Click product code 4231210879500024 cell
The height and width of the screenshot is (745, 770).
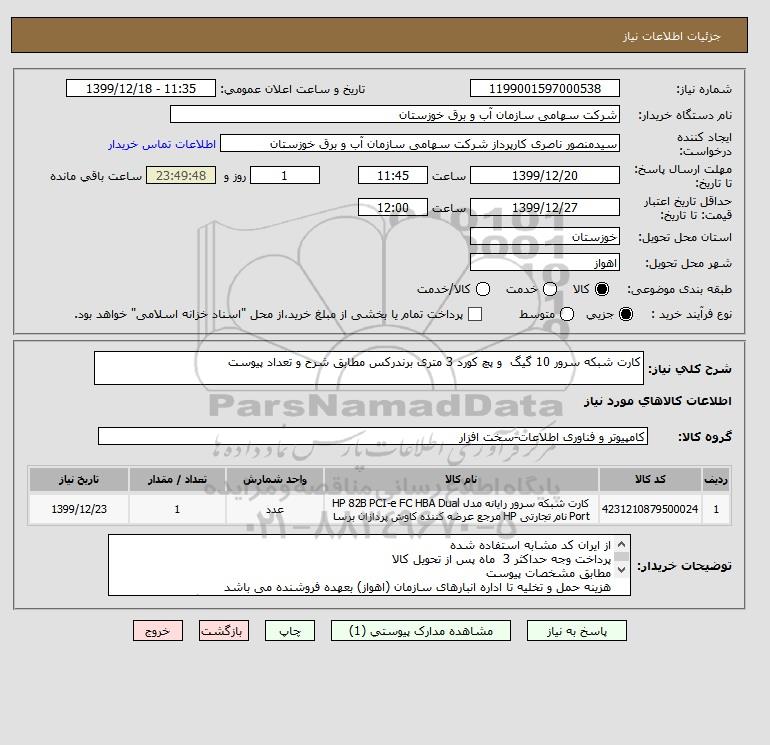point(650,509)
